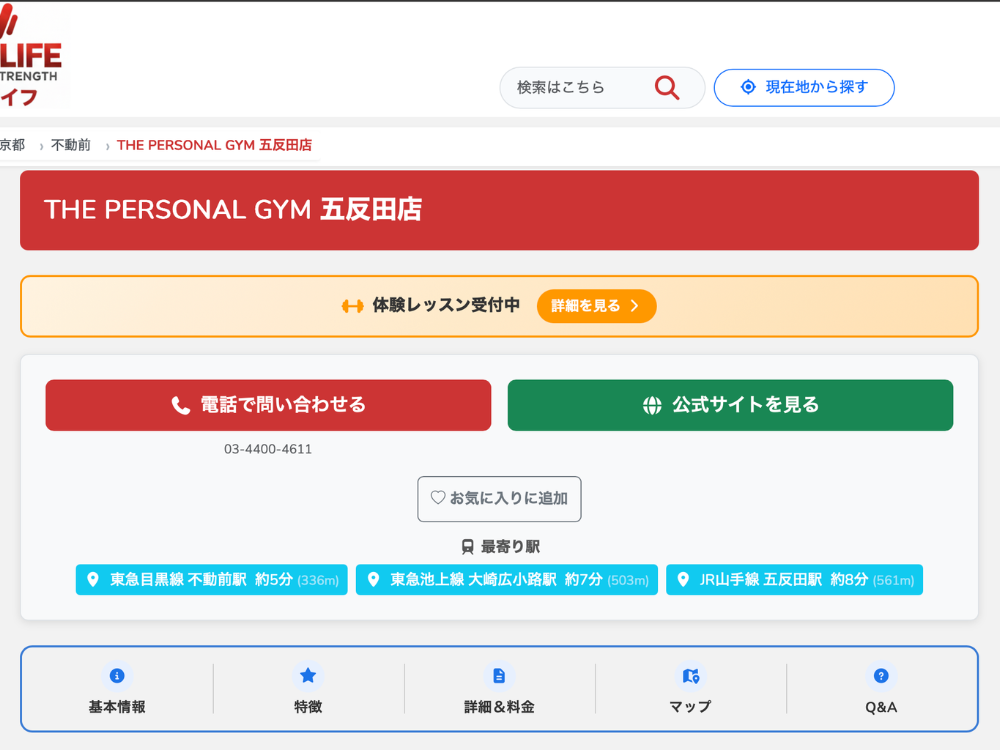
Task: Click map pin on 五反田駅 tag
Action: tap(683, 579)
